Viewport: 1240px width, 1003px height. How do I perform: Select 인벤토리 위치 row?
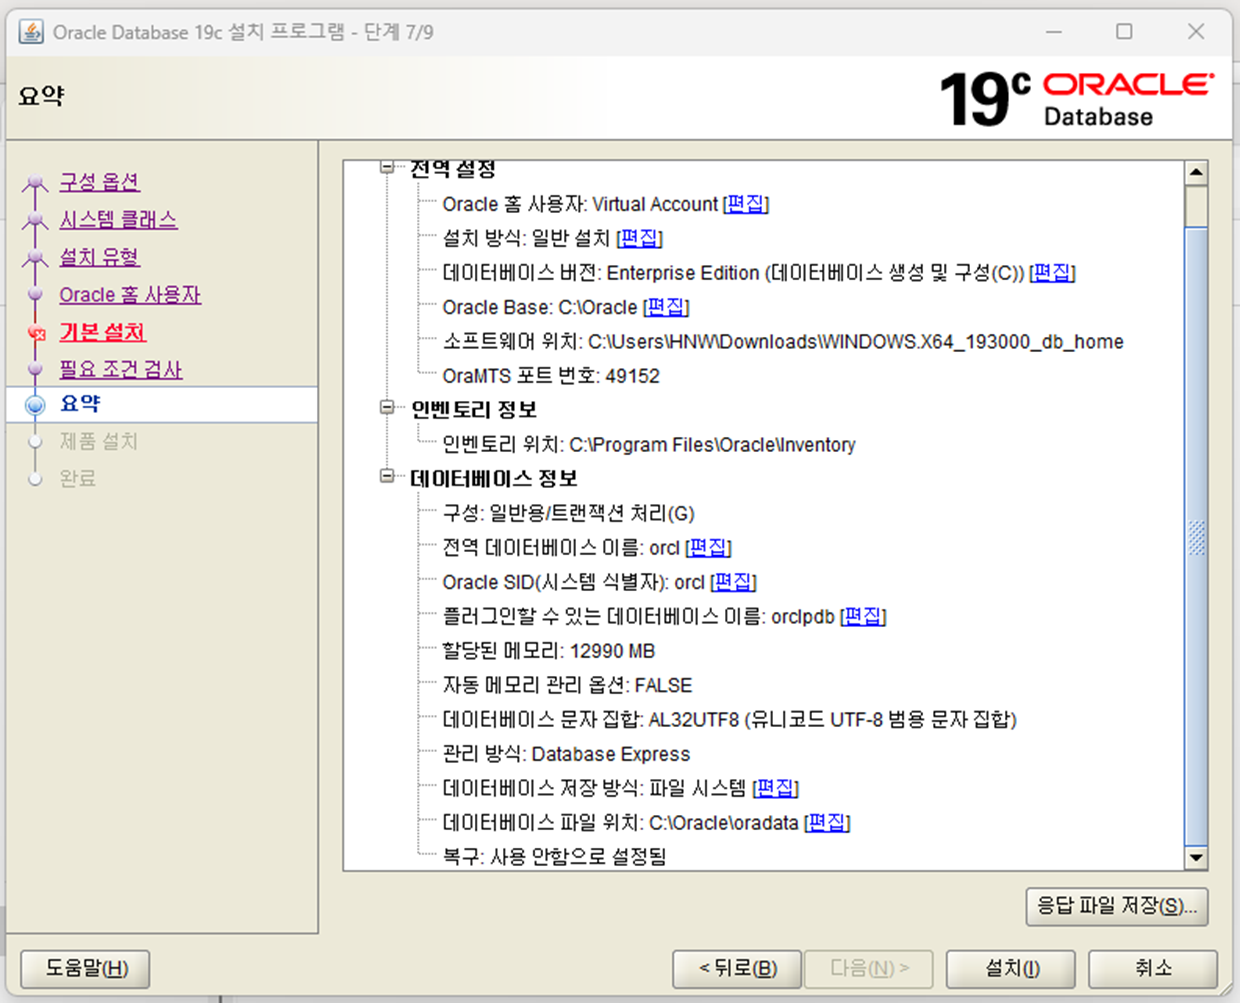(x=649, y=445)
